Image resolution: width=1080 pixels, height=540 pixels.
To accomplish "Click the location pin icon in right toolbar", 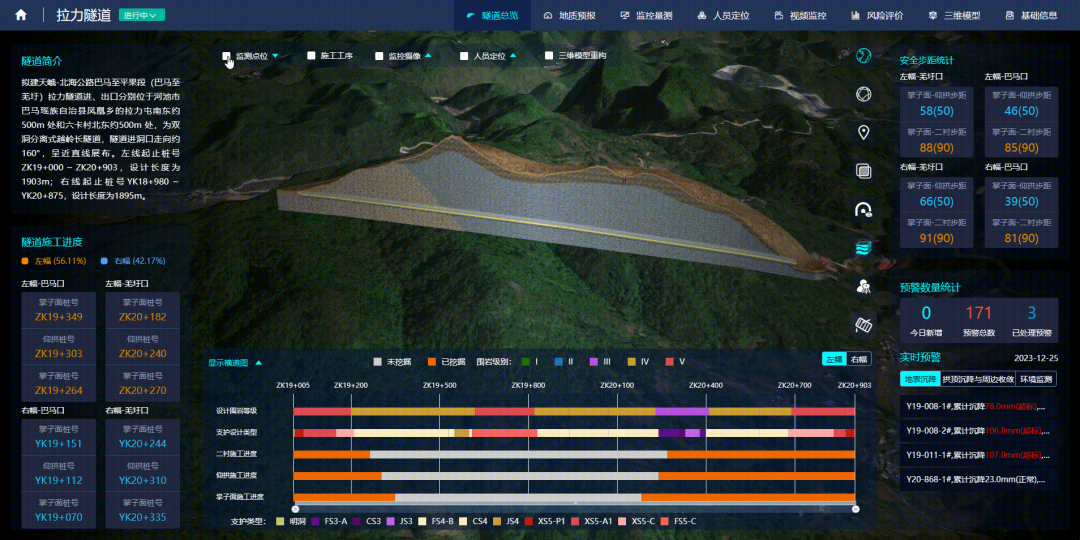I will (864, 133).
